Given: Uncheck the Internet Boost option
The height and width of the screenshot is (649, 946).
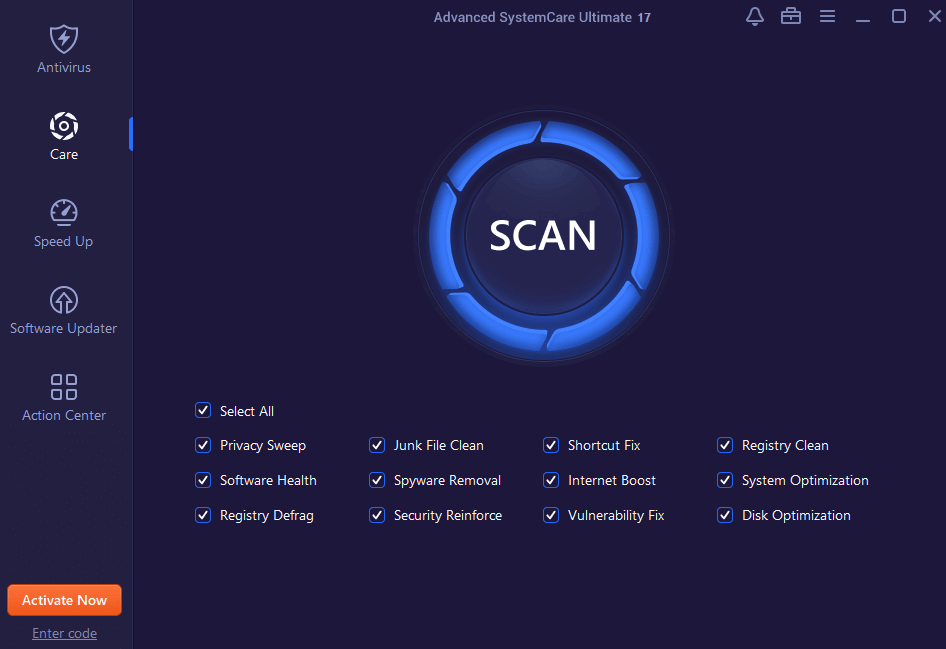Looking at the screenshot, I should (551, 480).
